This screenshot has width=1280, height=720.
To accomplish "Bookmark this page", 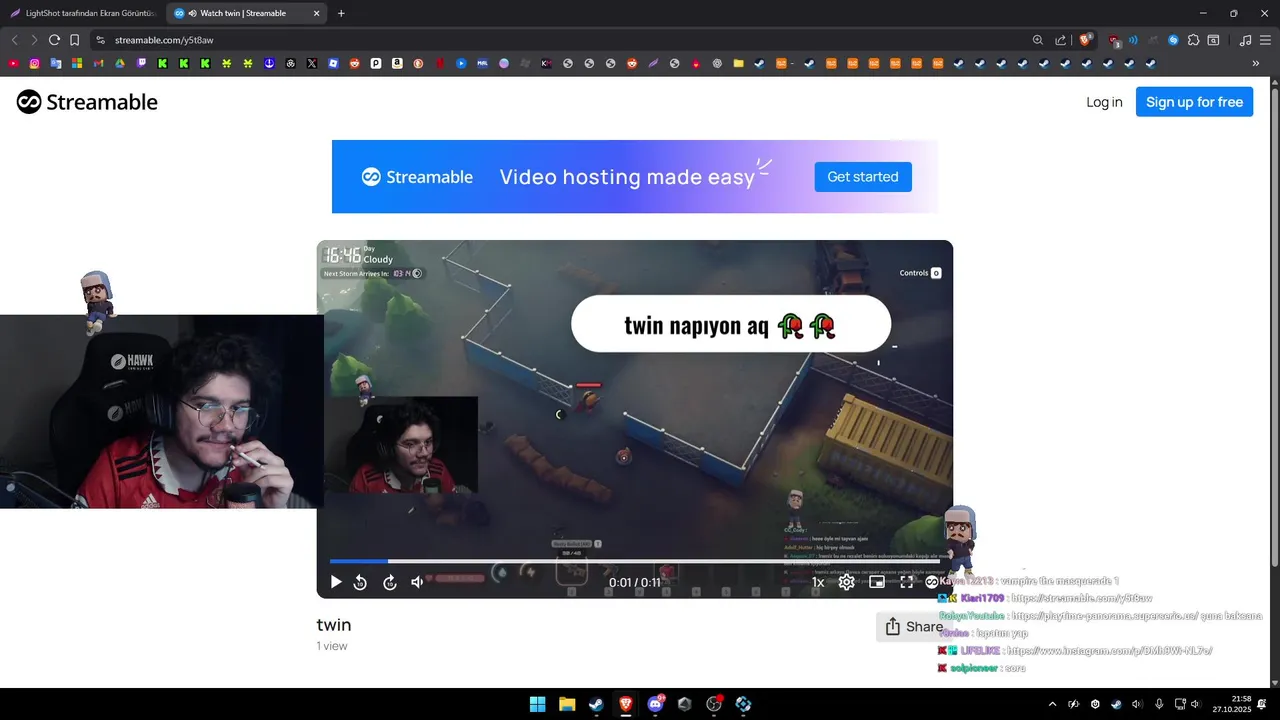I will click(75, 40).
